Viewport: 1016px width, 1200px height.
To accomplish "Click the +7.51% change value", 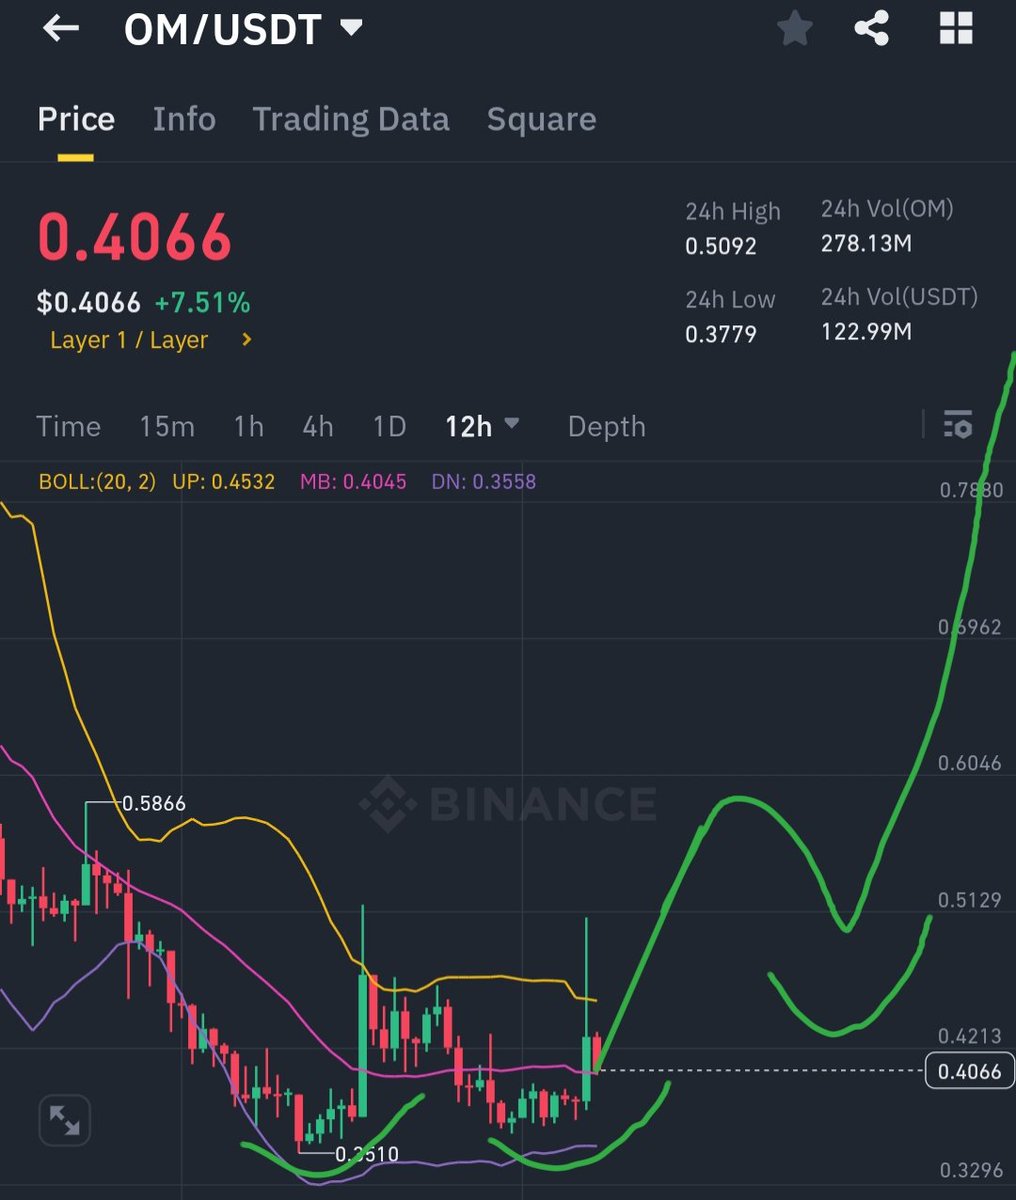I will [x=202, y=303].
